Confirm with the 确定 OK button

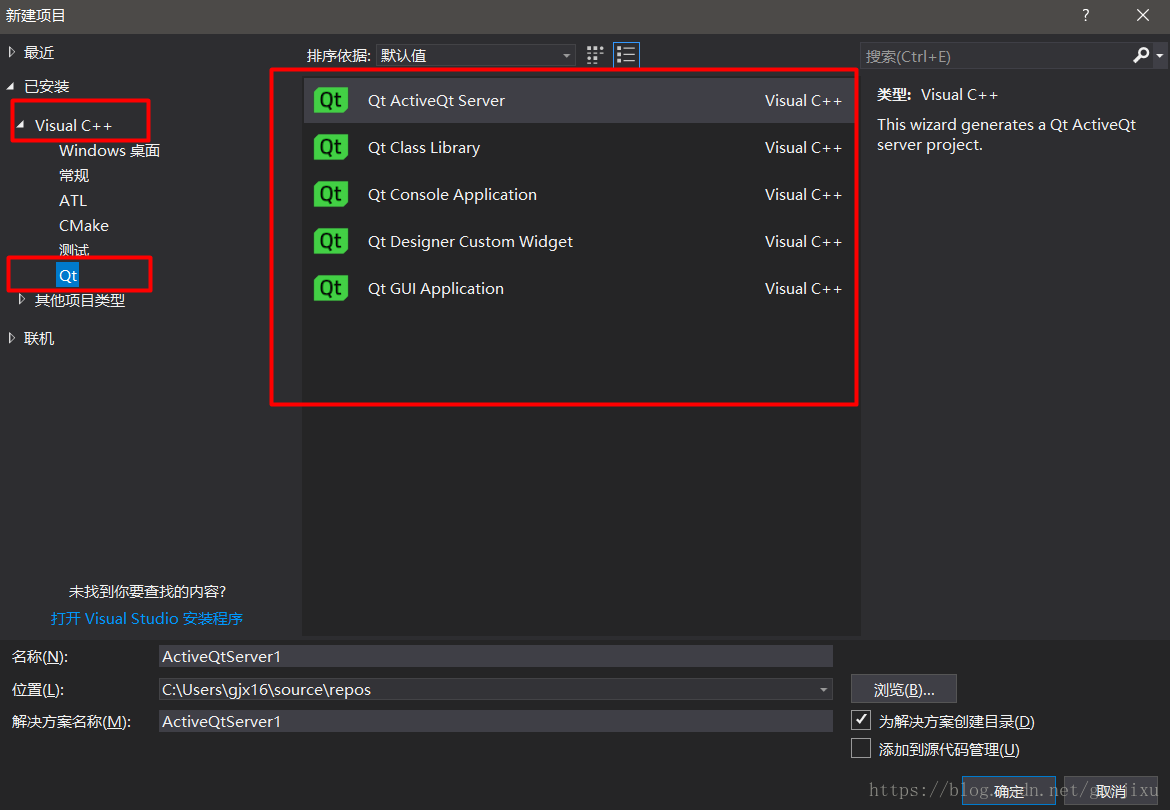[1008, 791]
